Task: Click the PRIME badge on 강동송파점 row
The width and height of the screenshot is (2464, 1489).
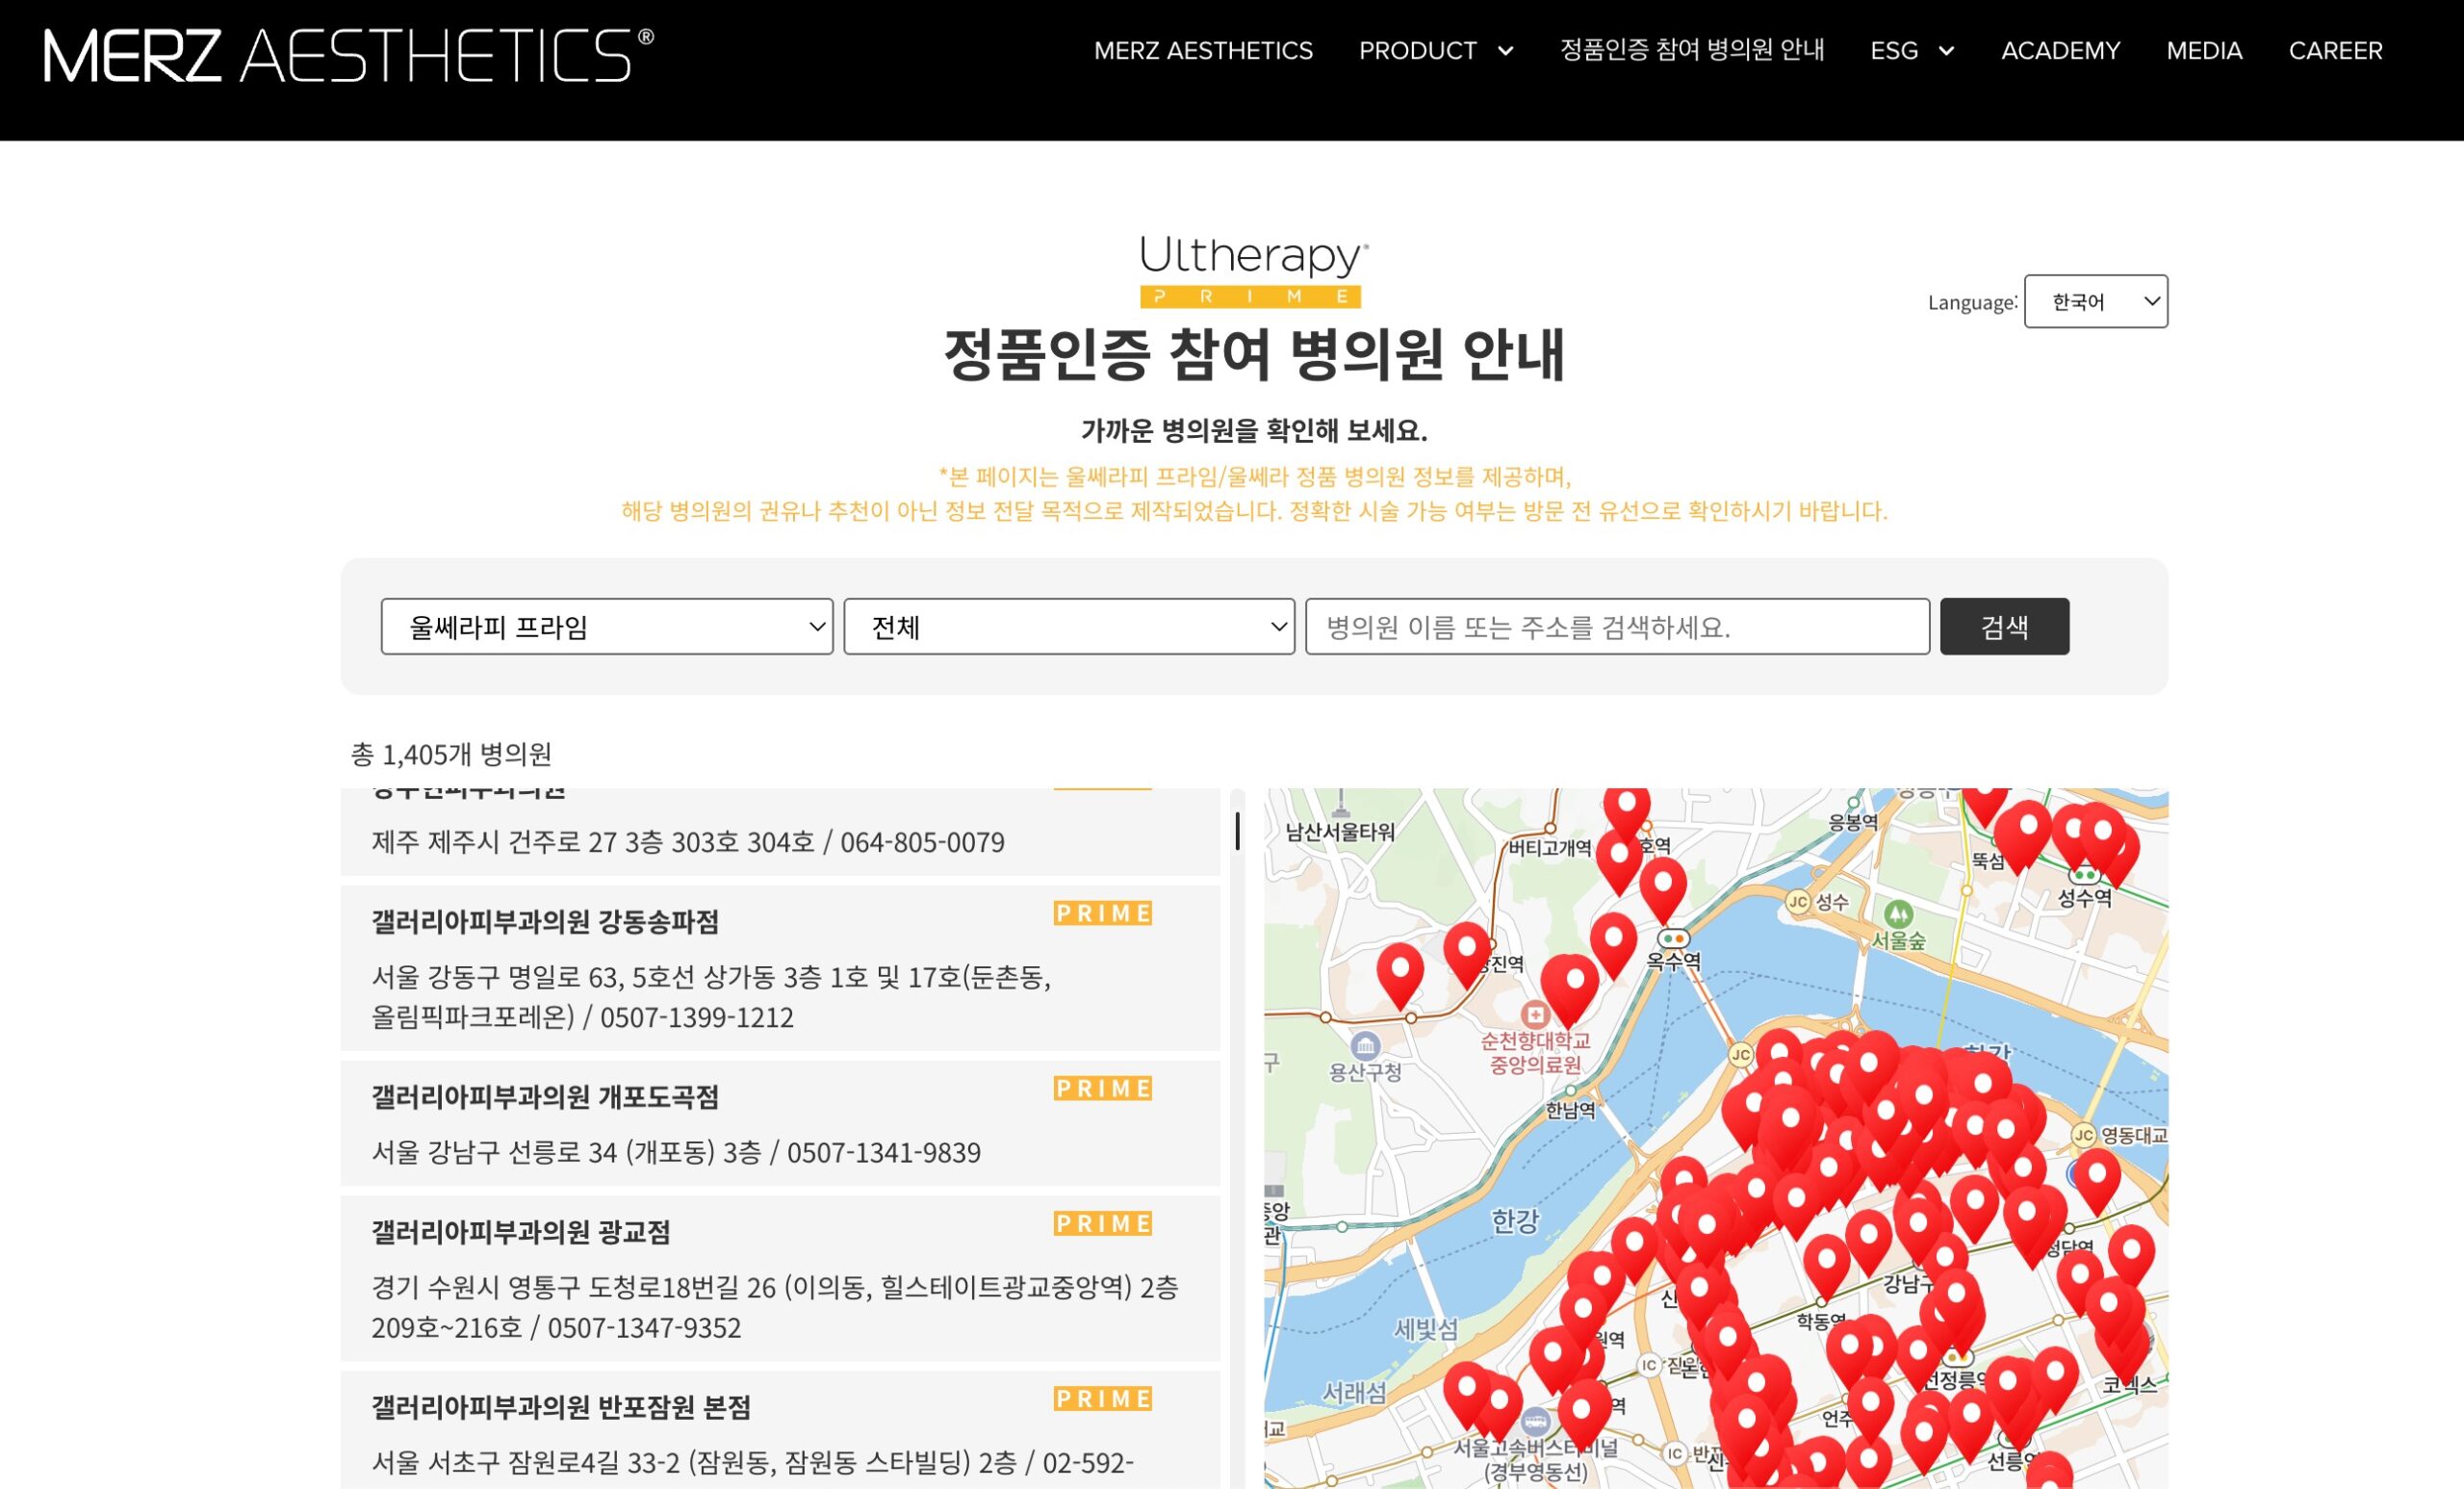Action: point(1102,913)
